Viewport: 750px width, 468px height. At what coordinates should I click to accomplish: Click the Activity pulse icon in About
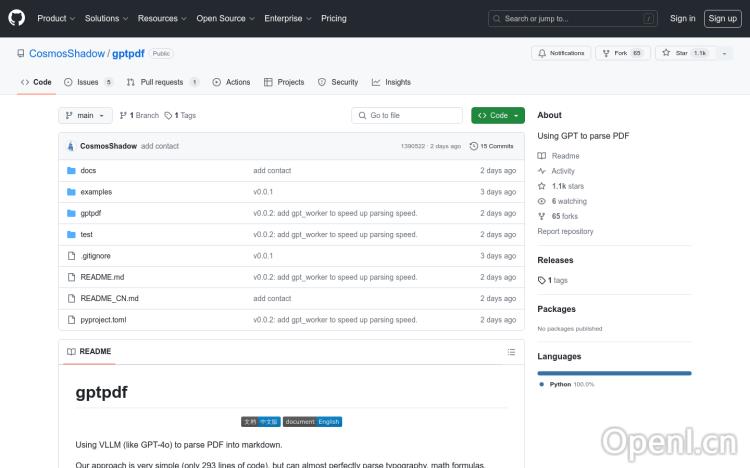(542, 171)
